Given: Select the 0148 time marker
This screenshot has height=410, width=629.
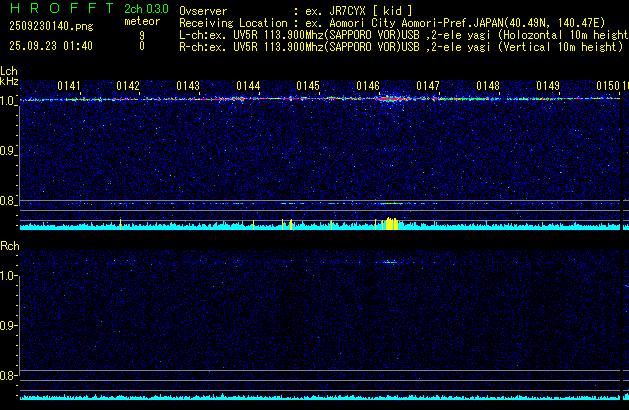Looking at the screenshot, I should pos(488,87).
